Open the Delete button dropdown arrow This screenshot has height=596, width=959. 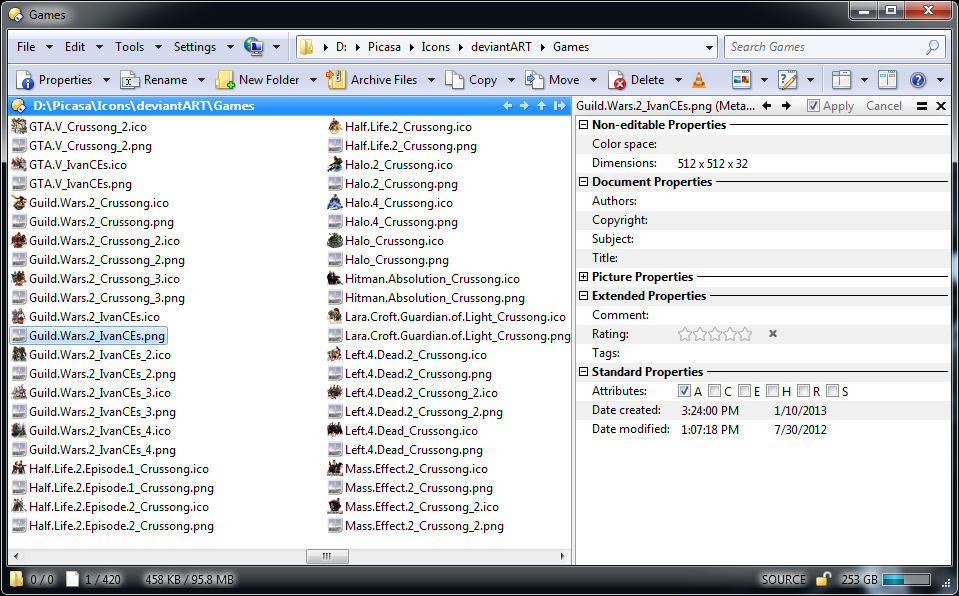678,80
